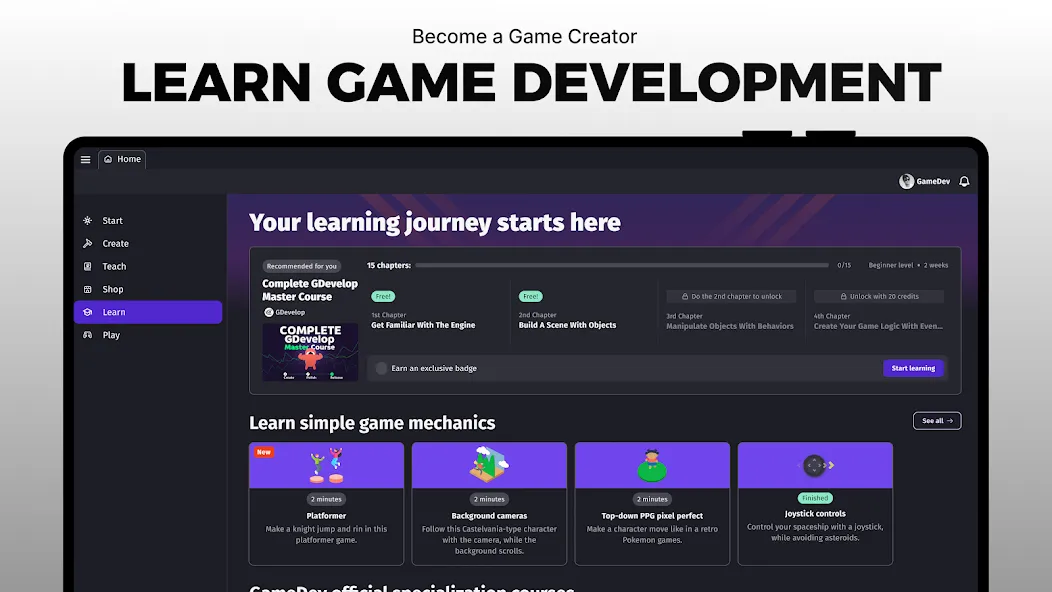Viewport: 1052px width, 592px height.
Task: Open the hamburger menu icon
Action: [x=85, y=160]
